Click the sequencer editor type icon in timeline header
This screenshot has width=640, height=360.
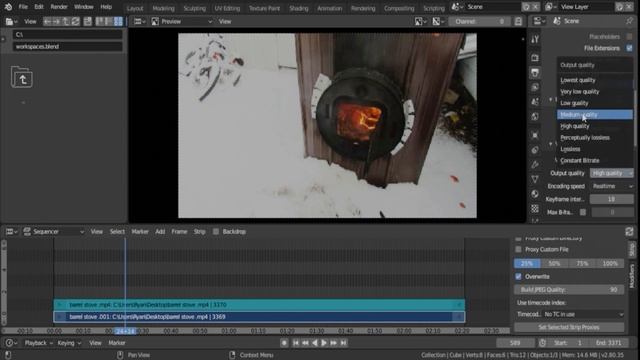[x=11, y=232]
